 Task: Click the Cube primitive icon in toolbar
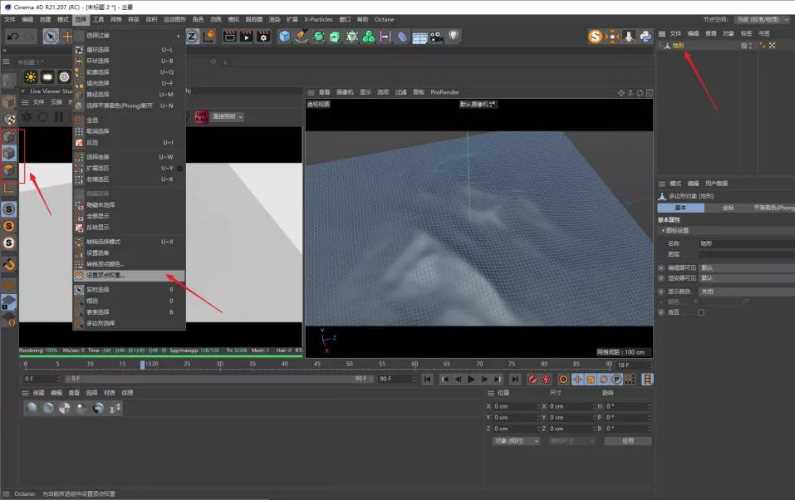(x=284, y=36)
